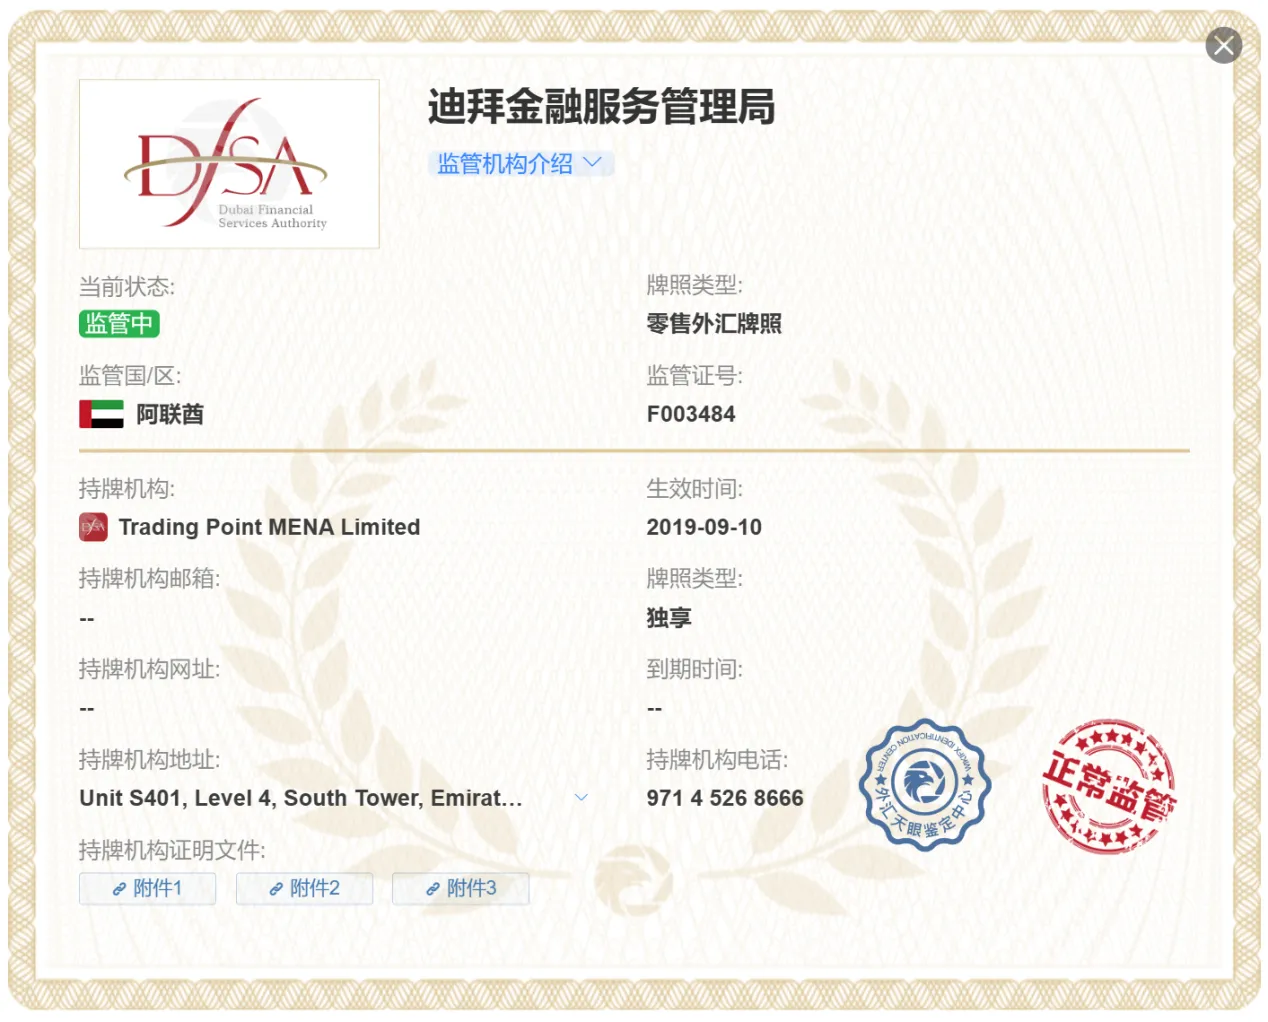The height and width of the screenshot is (1022, 1268).
Task: Click 零售外汇牌照 license type text
Action: click(714, 324)
